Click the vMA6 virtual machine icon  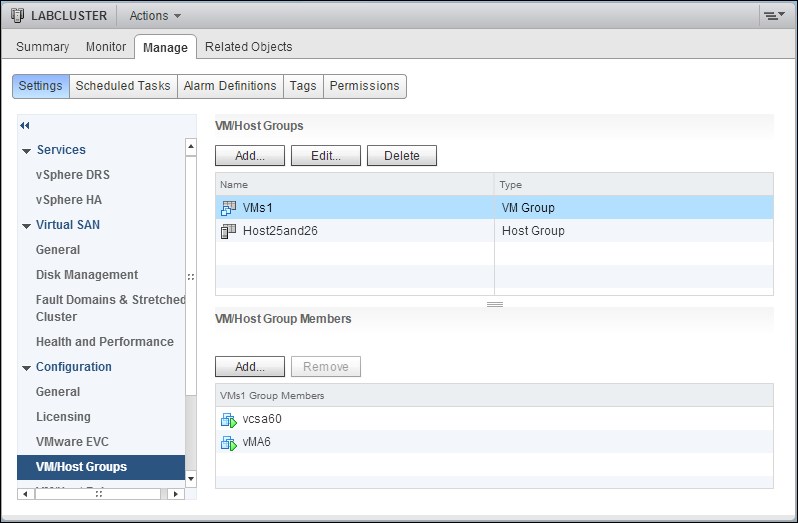tap(229, 443)
